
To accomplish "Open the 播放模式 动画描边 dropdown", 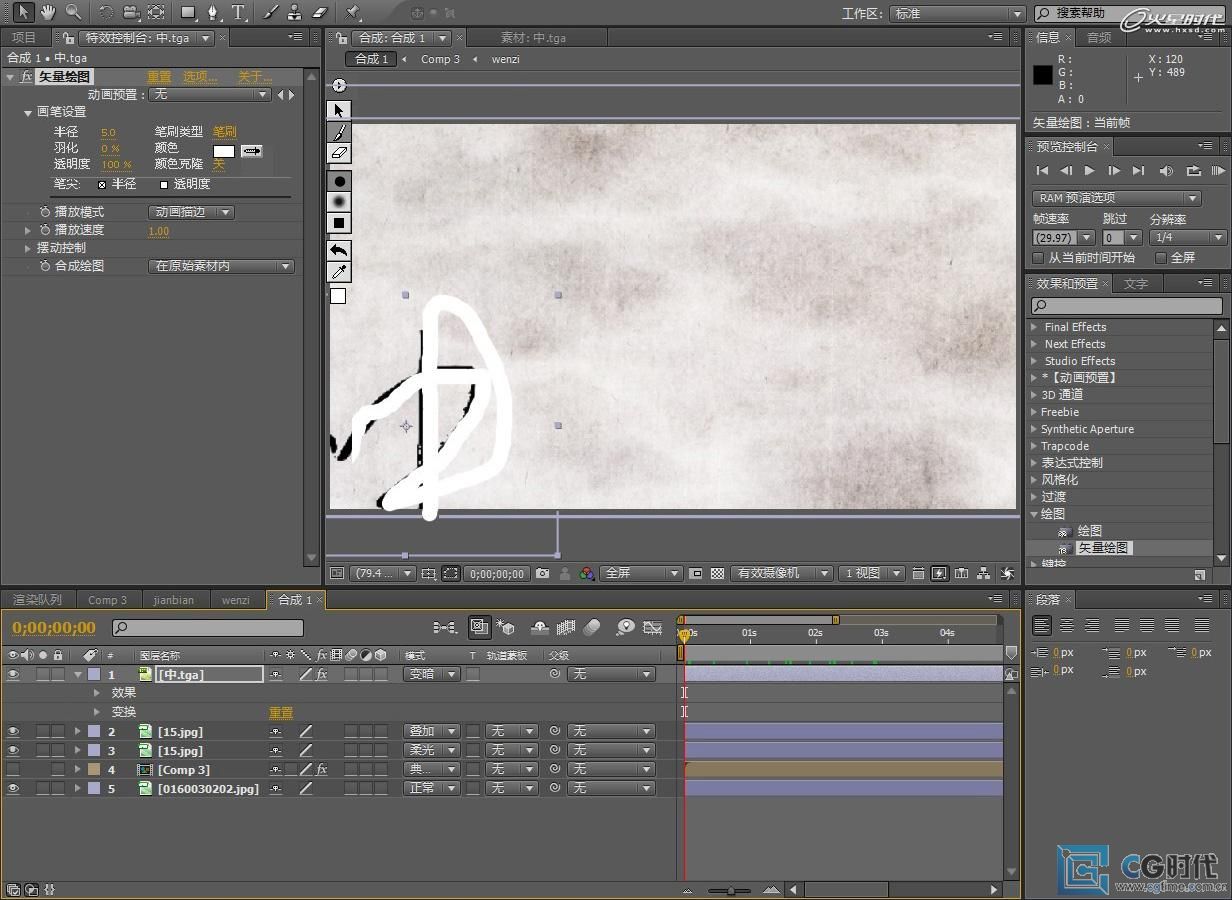I will (x=191, y=212).
